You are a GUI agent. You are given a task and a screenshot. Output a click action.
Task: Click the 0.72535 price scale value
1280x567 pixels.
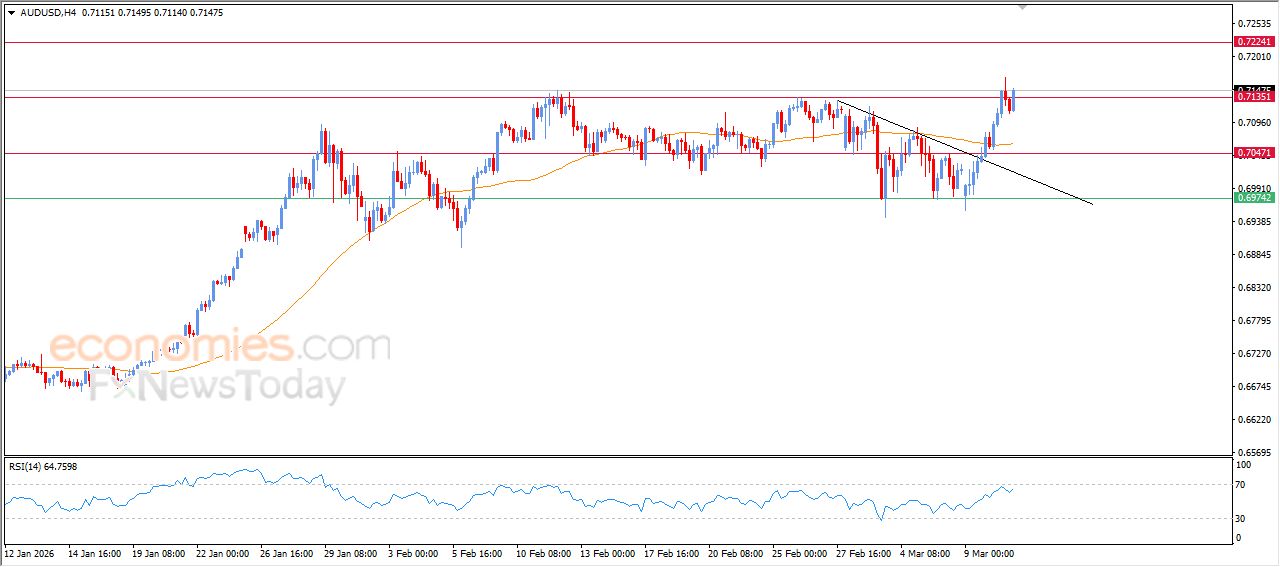1253,23
